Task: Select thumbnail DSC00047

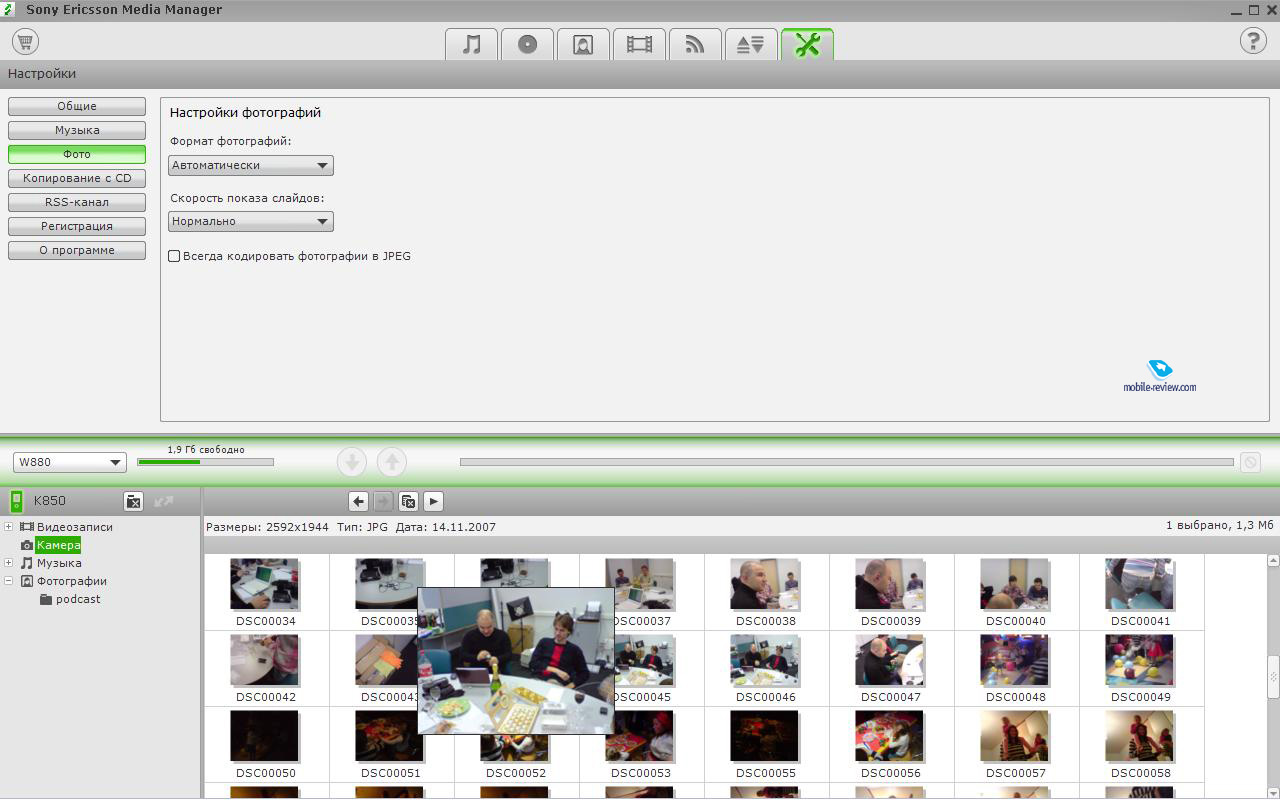Action: [x=890, y=660]
